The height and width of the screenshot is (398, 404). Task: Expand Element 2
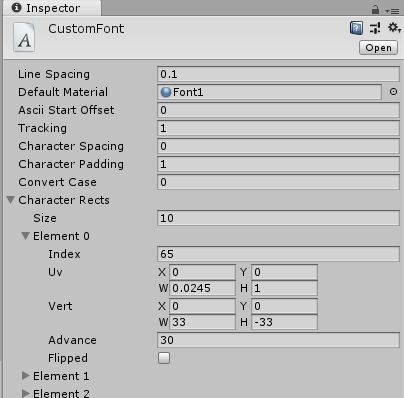point(25,393)
